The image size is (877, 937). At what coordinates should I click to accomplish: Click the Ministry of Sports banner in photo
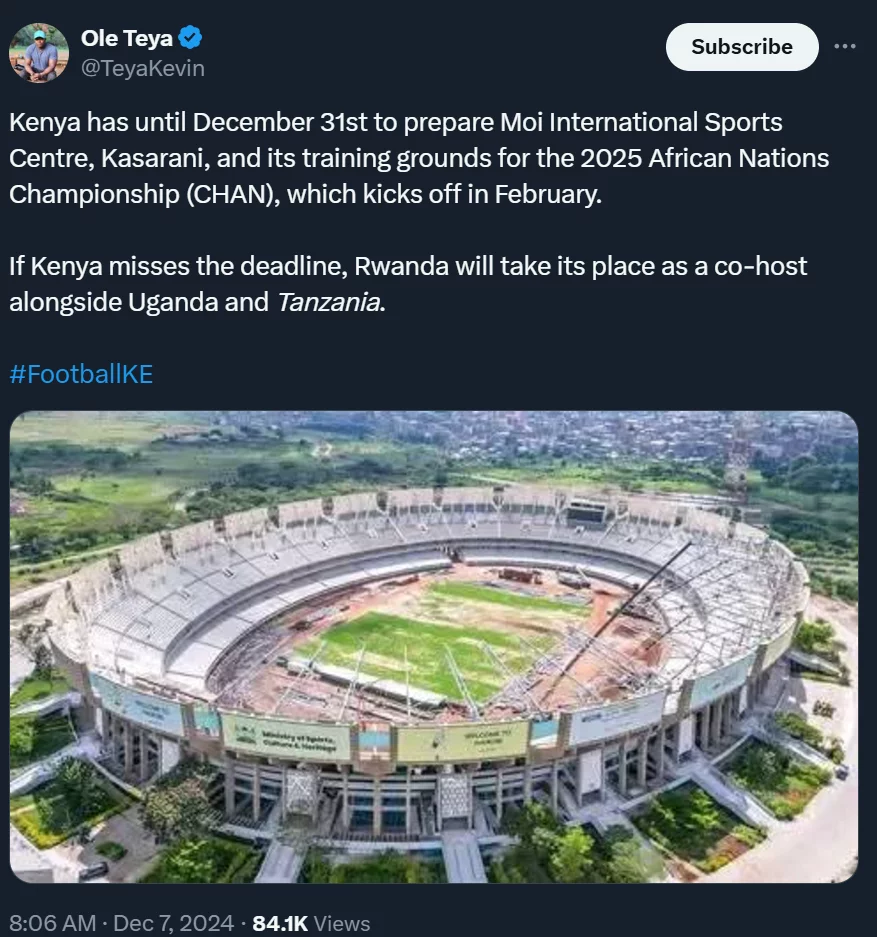tap(287, 739)
